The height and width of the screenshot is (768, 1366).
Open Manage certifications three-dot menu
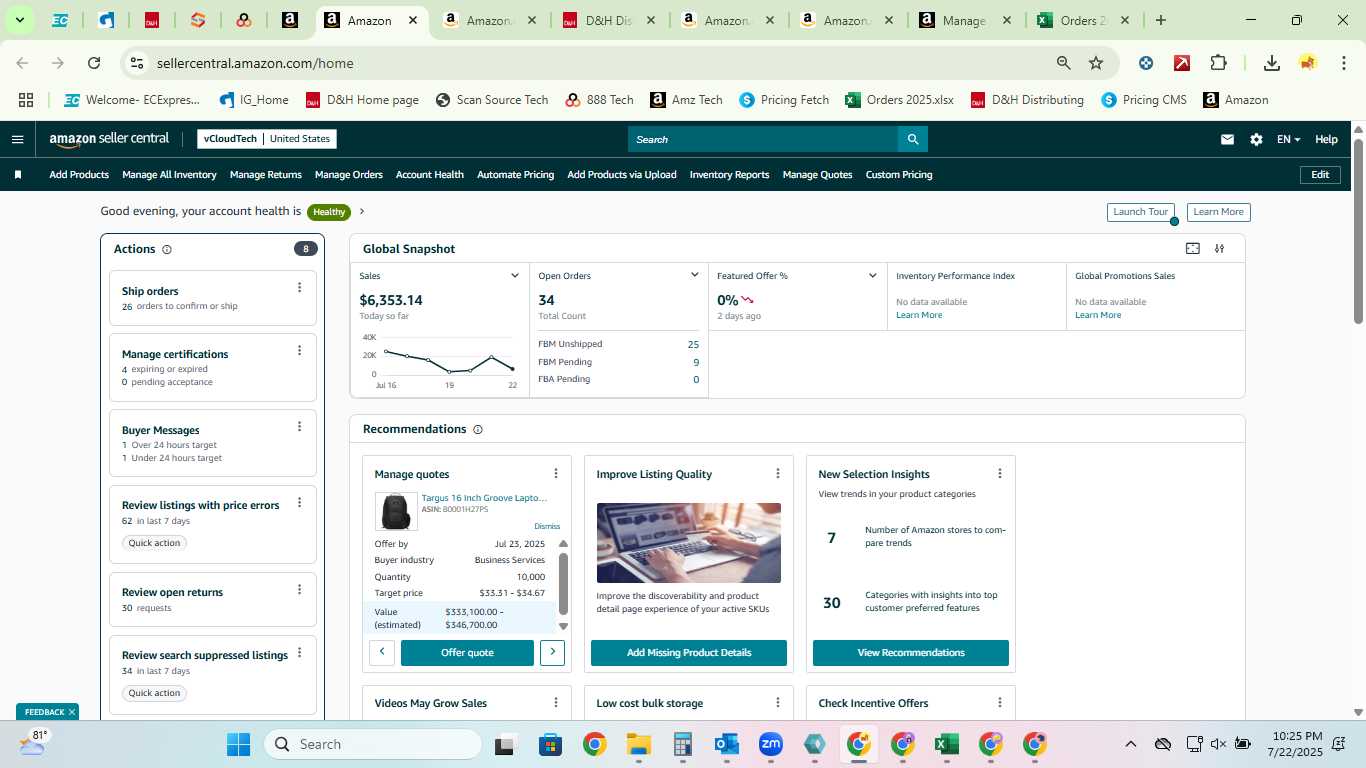(299, 350)
